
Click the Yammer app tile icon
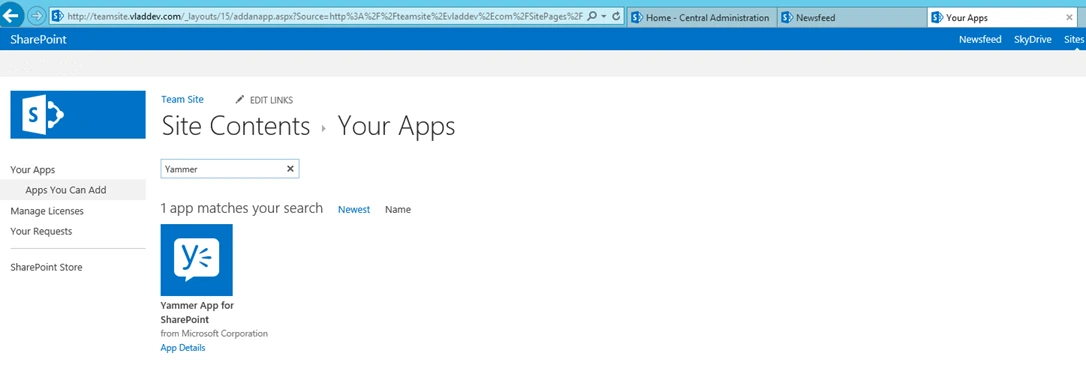197,260
